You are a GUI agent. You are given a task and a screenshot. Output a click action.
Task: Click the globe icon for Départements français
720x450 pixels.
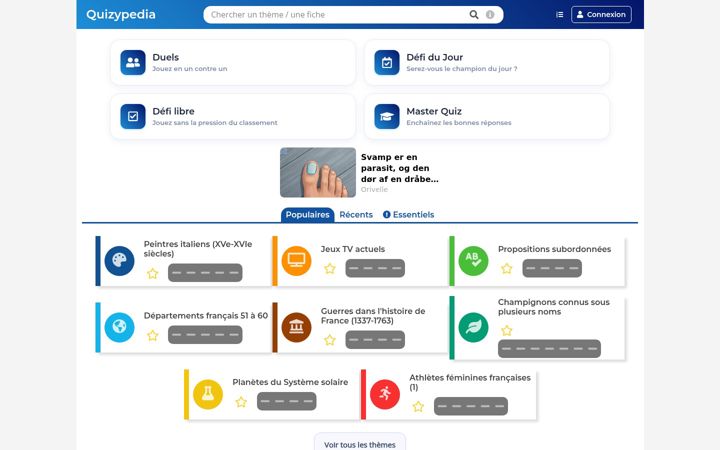click(119, 327)
